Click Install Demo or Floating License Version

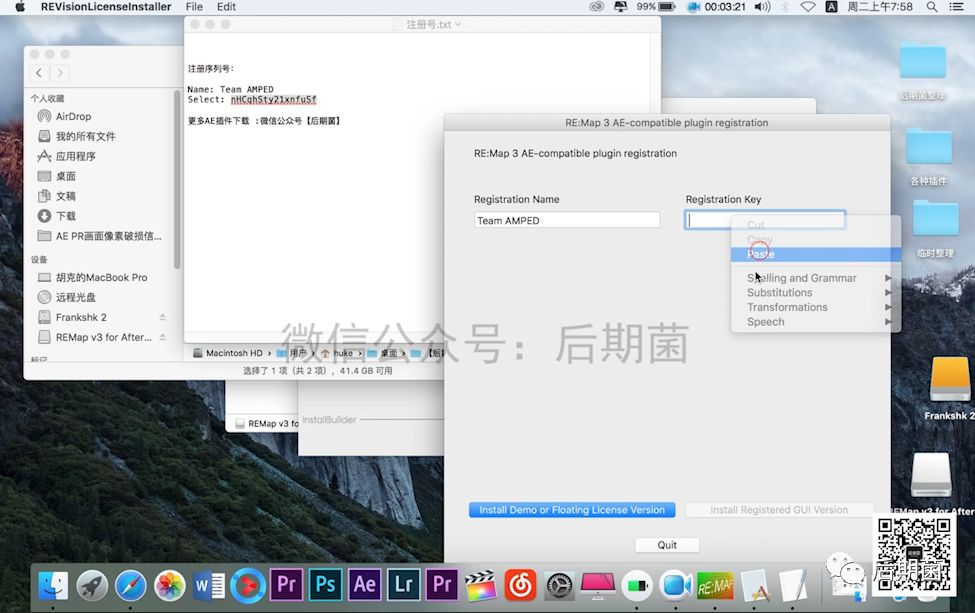tap(572, 510)
